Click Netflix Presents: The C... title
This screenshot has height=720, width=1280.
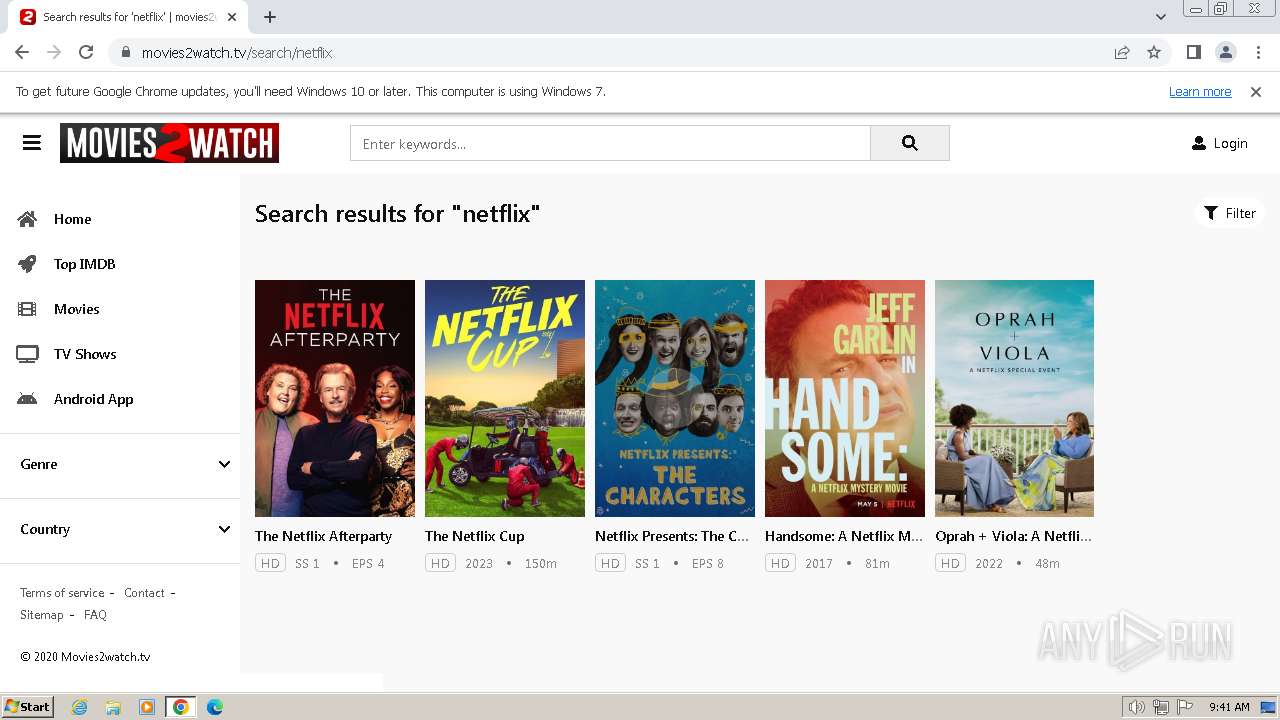pos(672,536)
